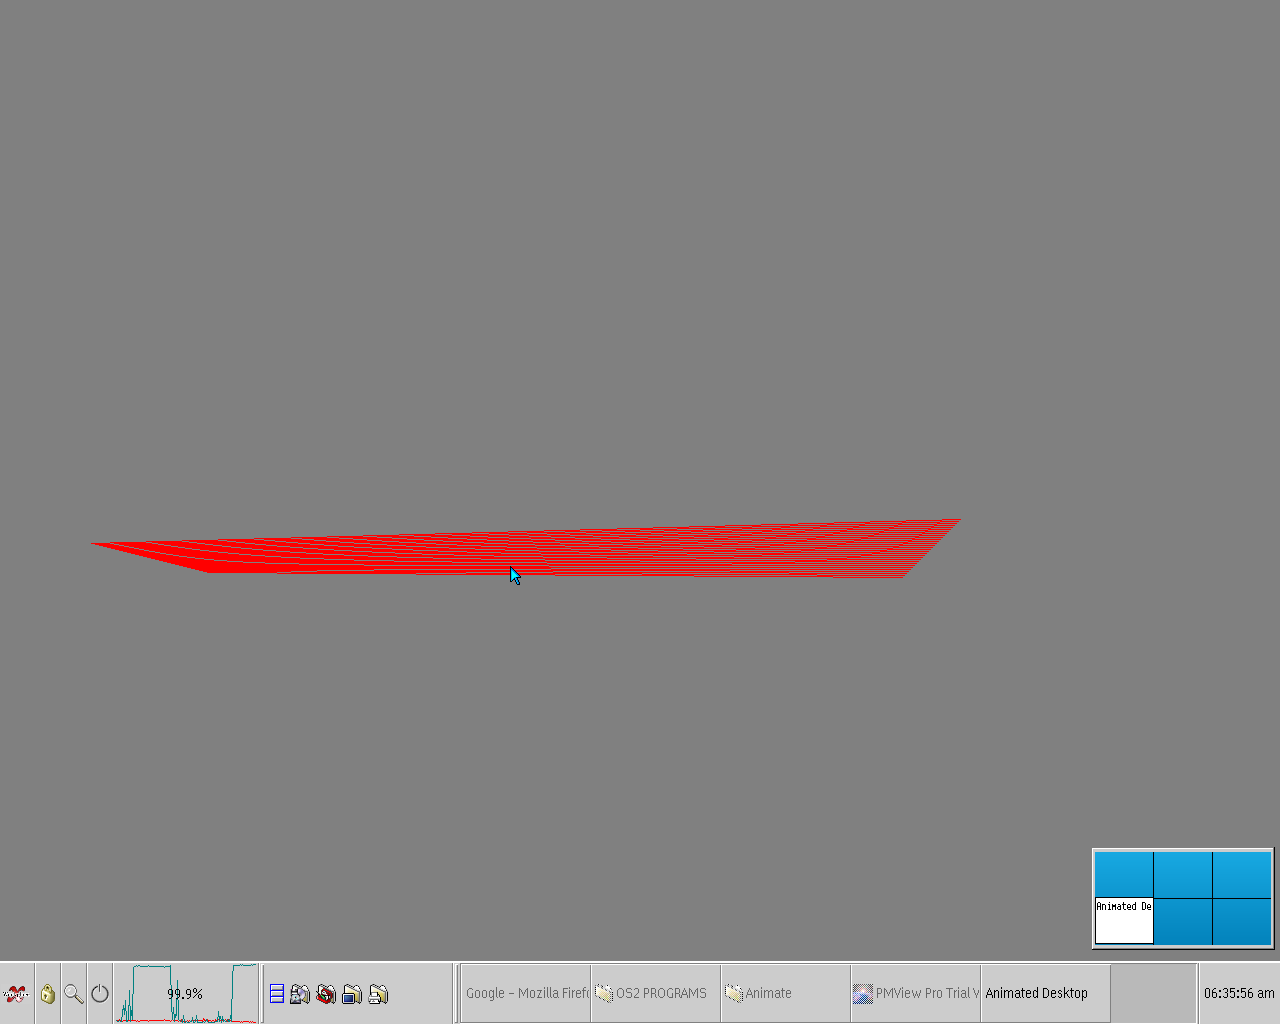
Task: Click the white Animated Desktop pager cell
Action: point(1124,921)
